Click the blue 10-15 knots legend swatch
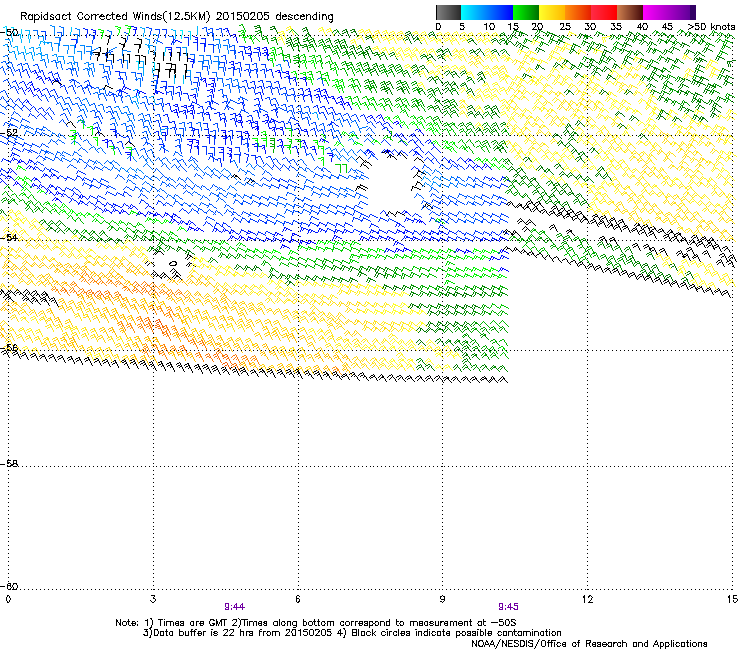The height and width of the screenshot is (650, 740). click(x=500, y=12)
